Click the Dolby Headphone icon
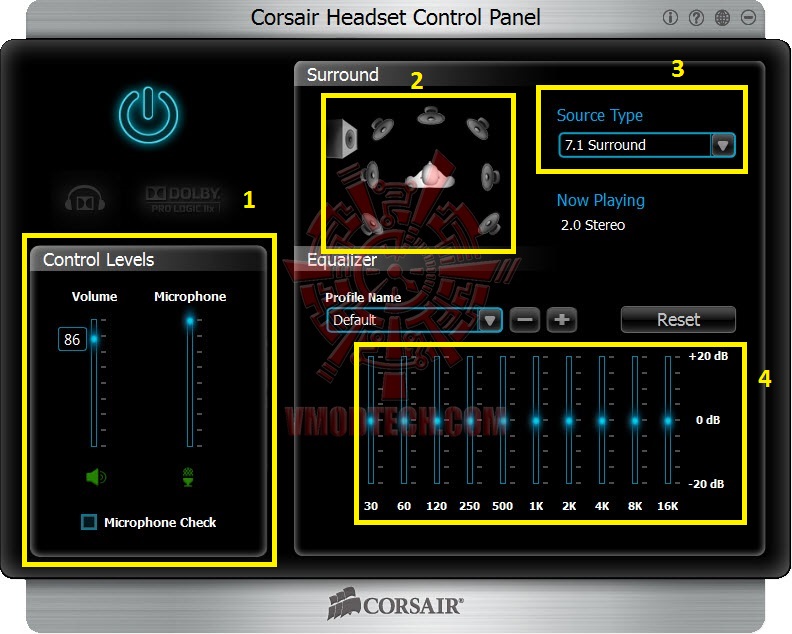 point(85,200)
